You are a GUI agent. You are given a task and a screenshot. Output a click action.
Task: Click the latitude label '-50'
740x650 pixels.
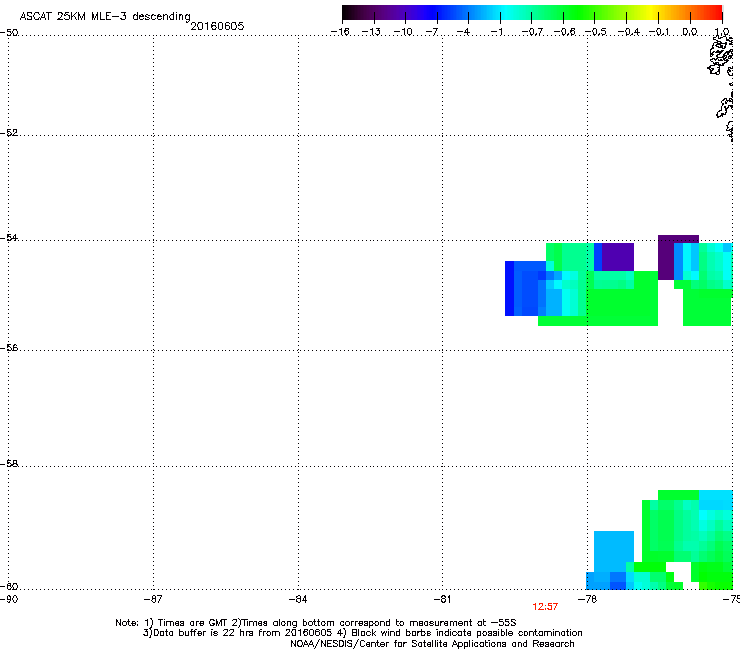pyautogui.click(x=9, y=33)
